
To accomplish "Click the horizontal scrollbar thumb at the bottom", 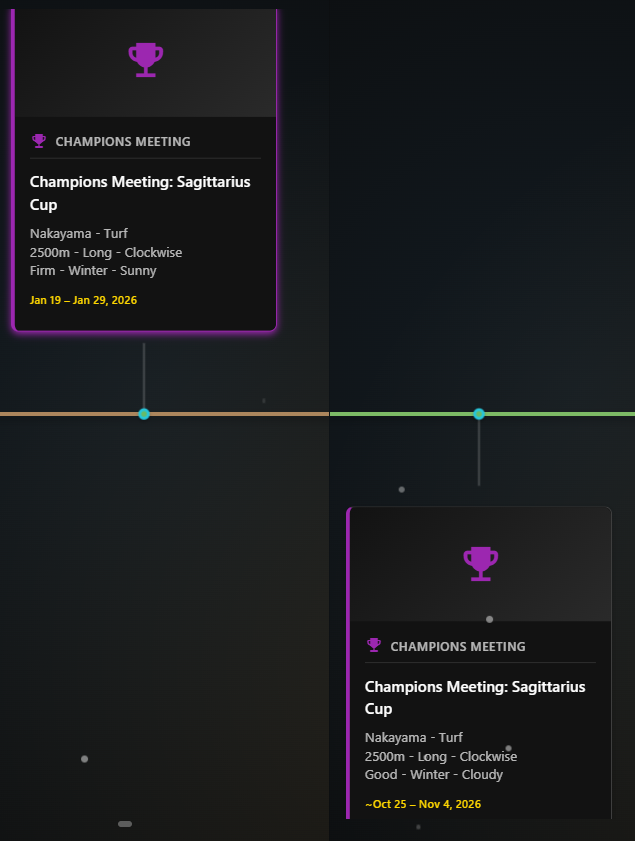I will pyautogui.click(x=125, y=824).
